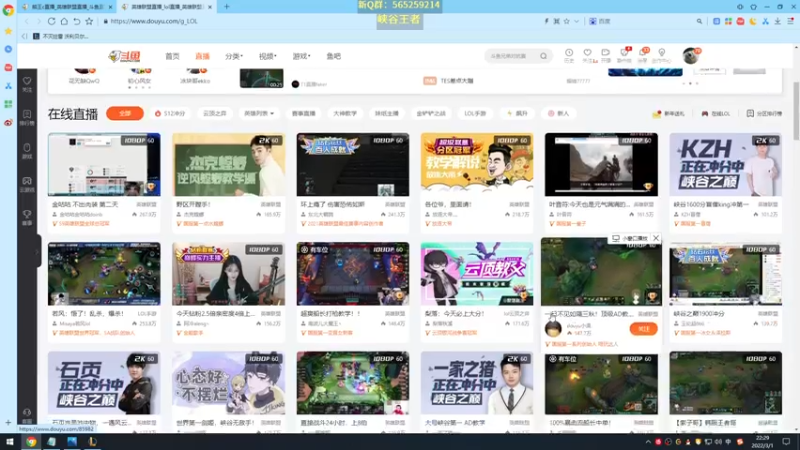Open the client download icon with red badge
Viewport: 800px width, 450px height.
[x=624, y=55]
